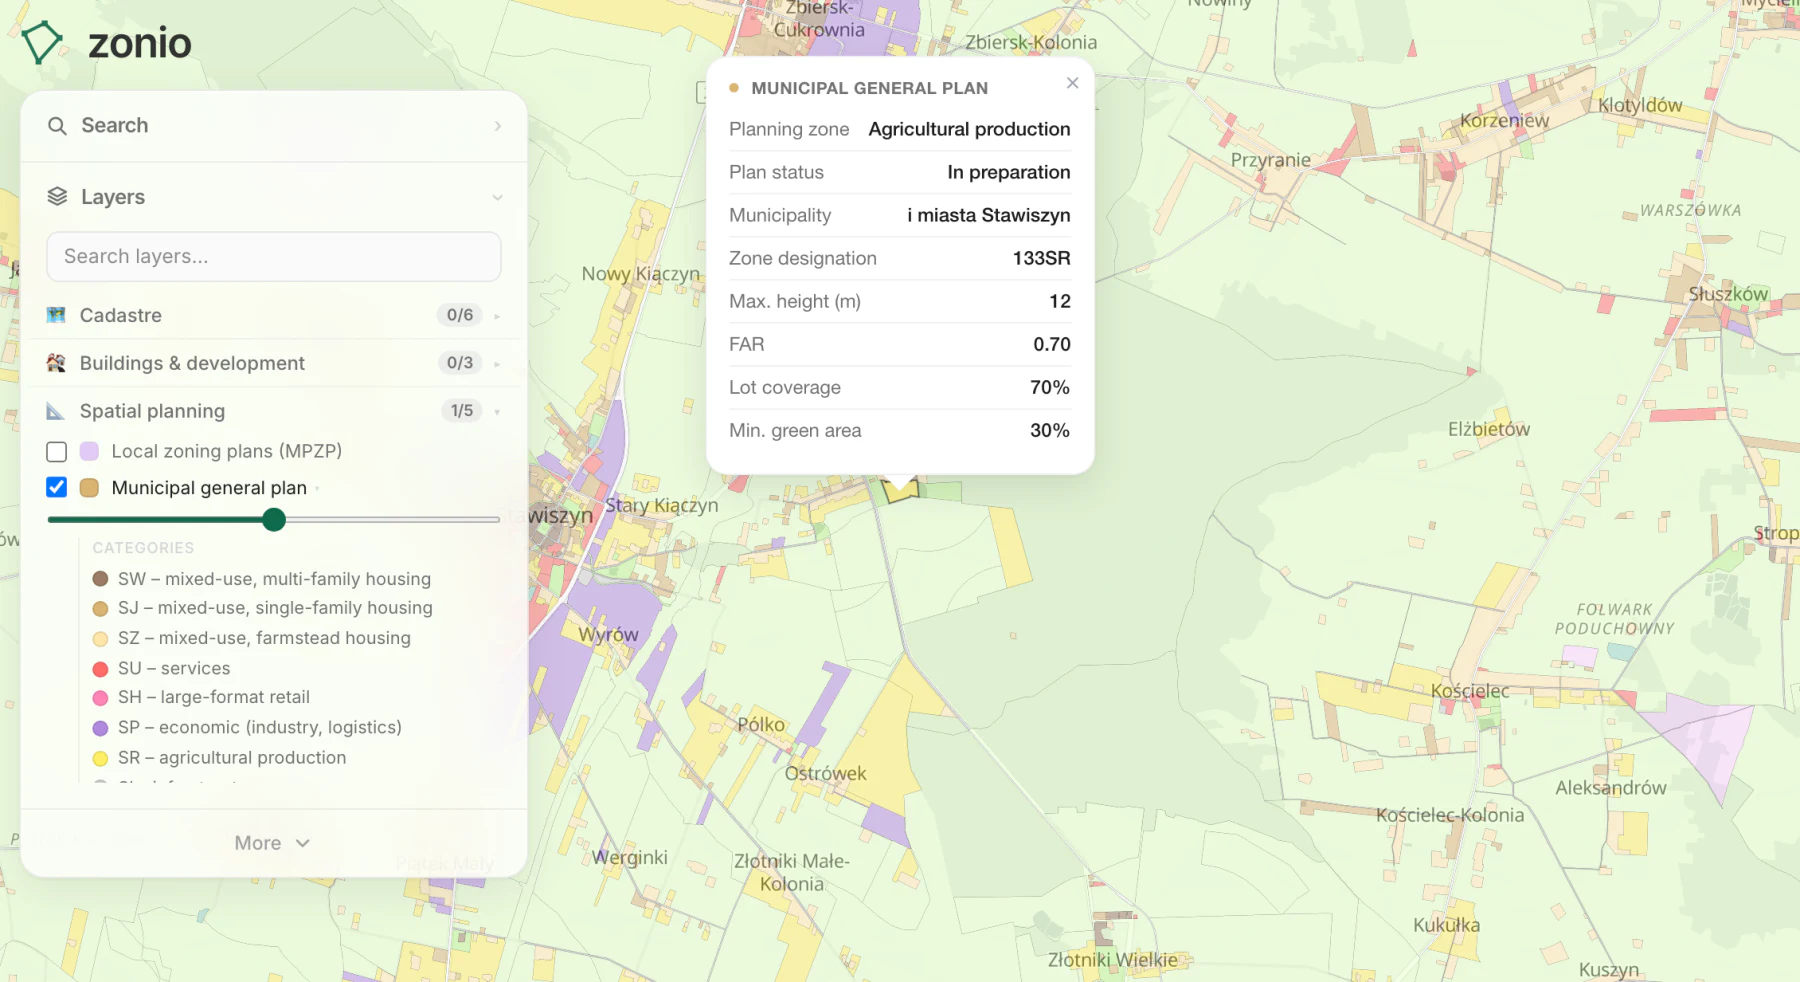Viewport: 1800px width, 982px height.
Task: Click the Cadastre 0/6 count badge
Action: pyautogui.click(x=460, y=315)
